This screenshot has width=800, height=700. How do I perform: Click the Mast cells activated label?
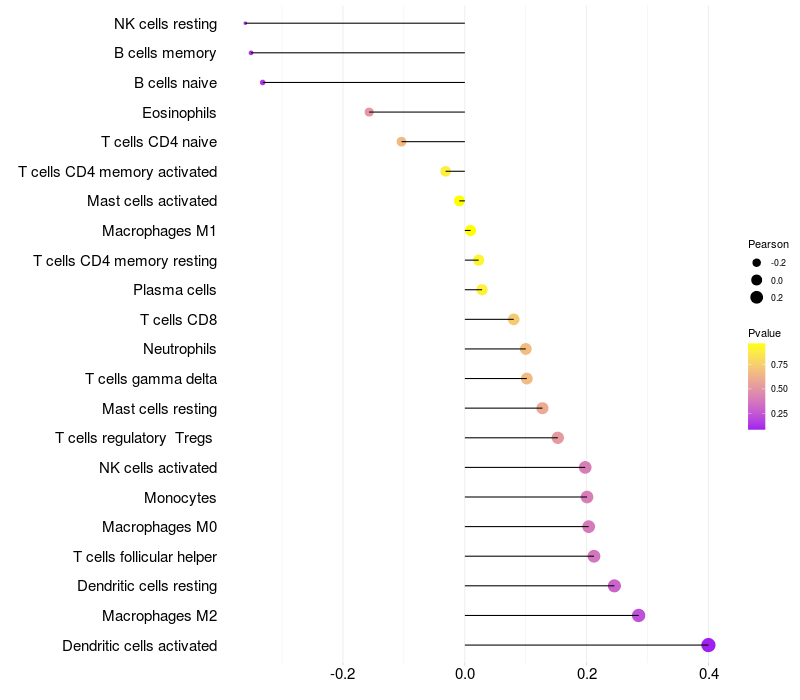tap(152, 201)
